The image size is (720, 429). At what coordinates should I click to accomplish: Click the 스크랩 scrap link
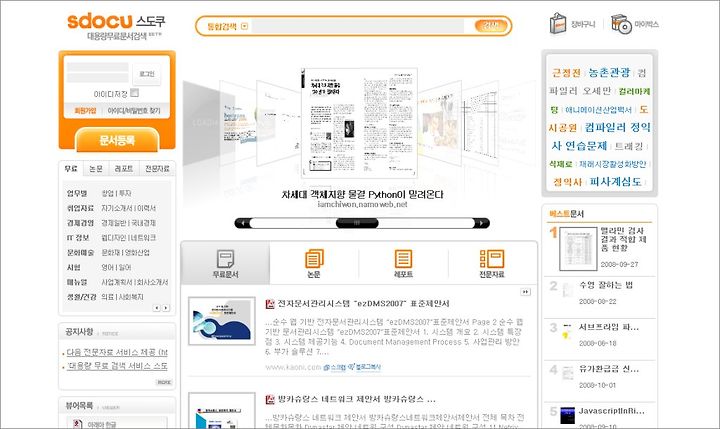pyautogui.click(x=334, y=367)
